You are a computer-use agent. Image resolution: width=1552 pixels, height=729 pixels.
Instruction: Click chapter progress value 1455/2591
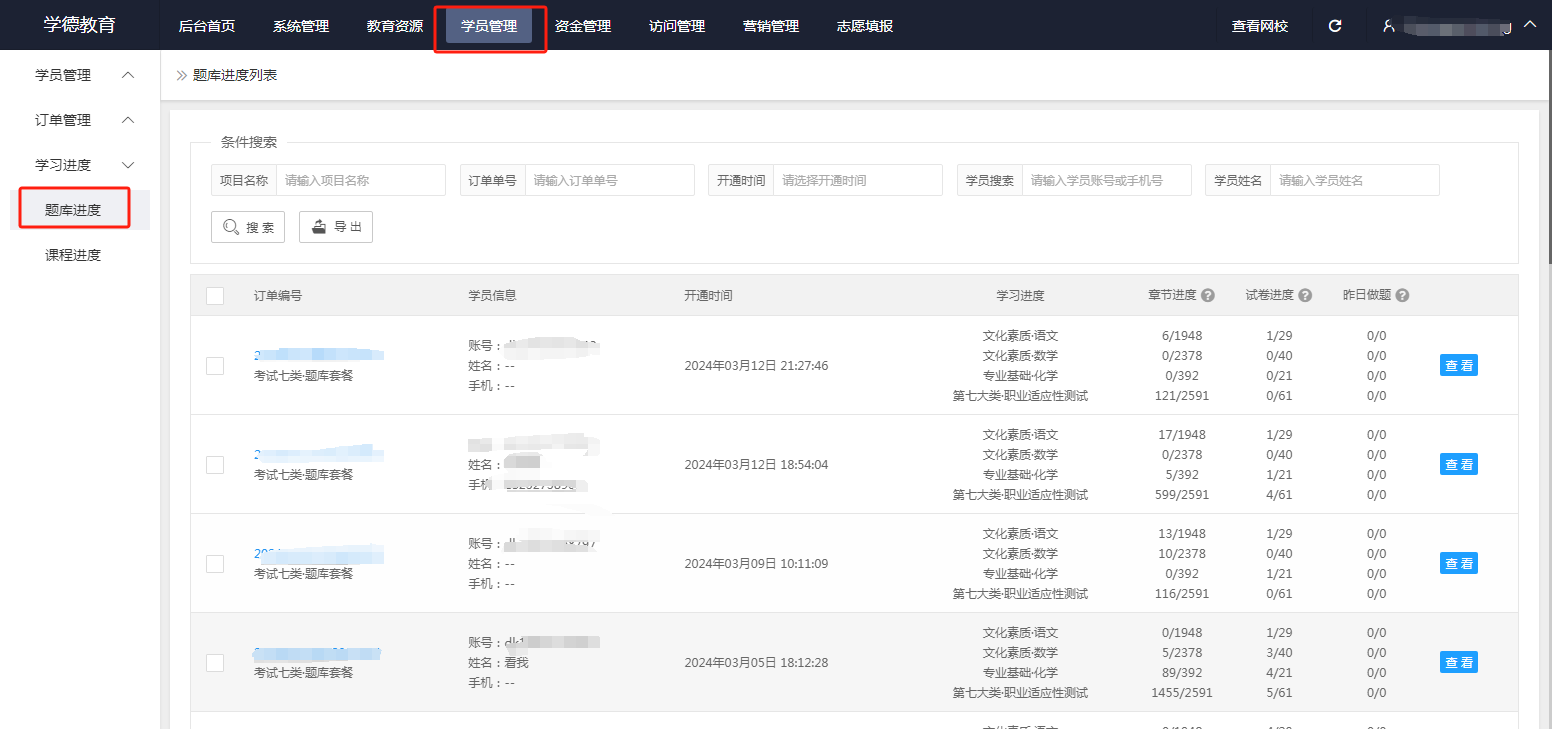coord(1180,693)
